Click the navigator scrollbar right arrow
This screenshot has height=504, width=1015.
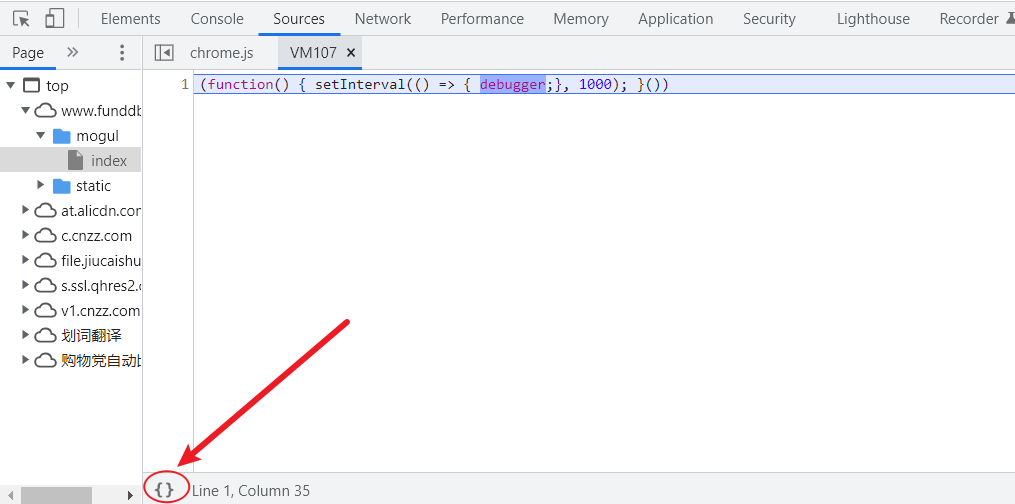click(x=130, y=496)
